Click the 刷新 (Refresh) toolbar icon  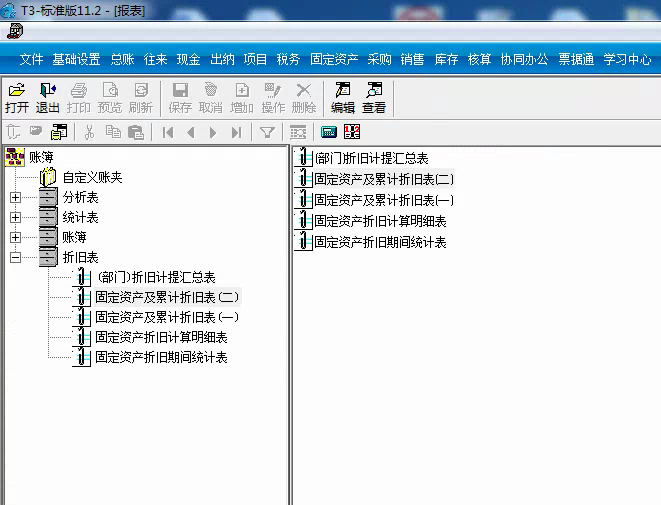click(x=141, y=98)
